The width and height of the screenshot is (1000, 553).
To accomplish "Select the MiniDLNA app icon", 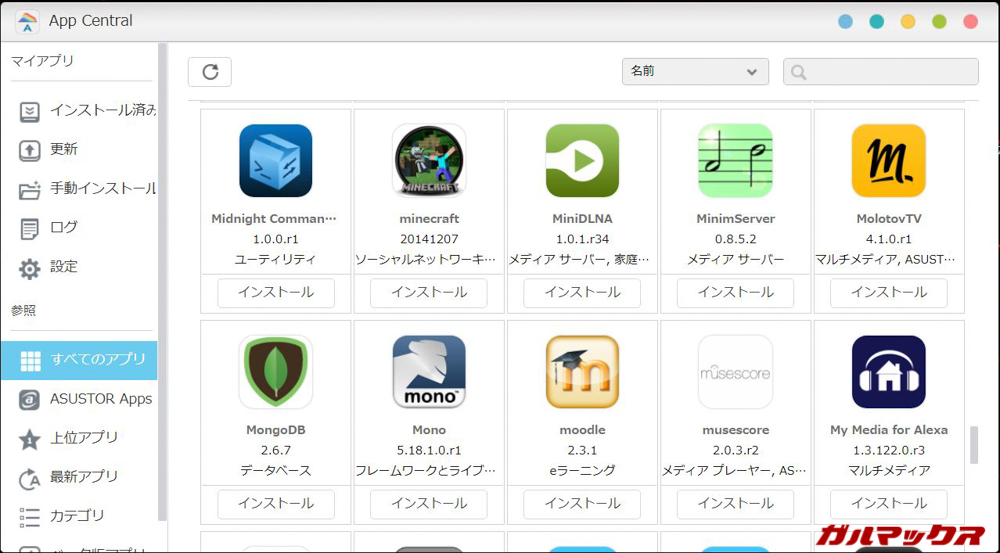I will (x=582, y=161).
